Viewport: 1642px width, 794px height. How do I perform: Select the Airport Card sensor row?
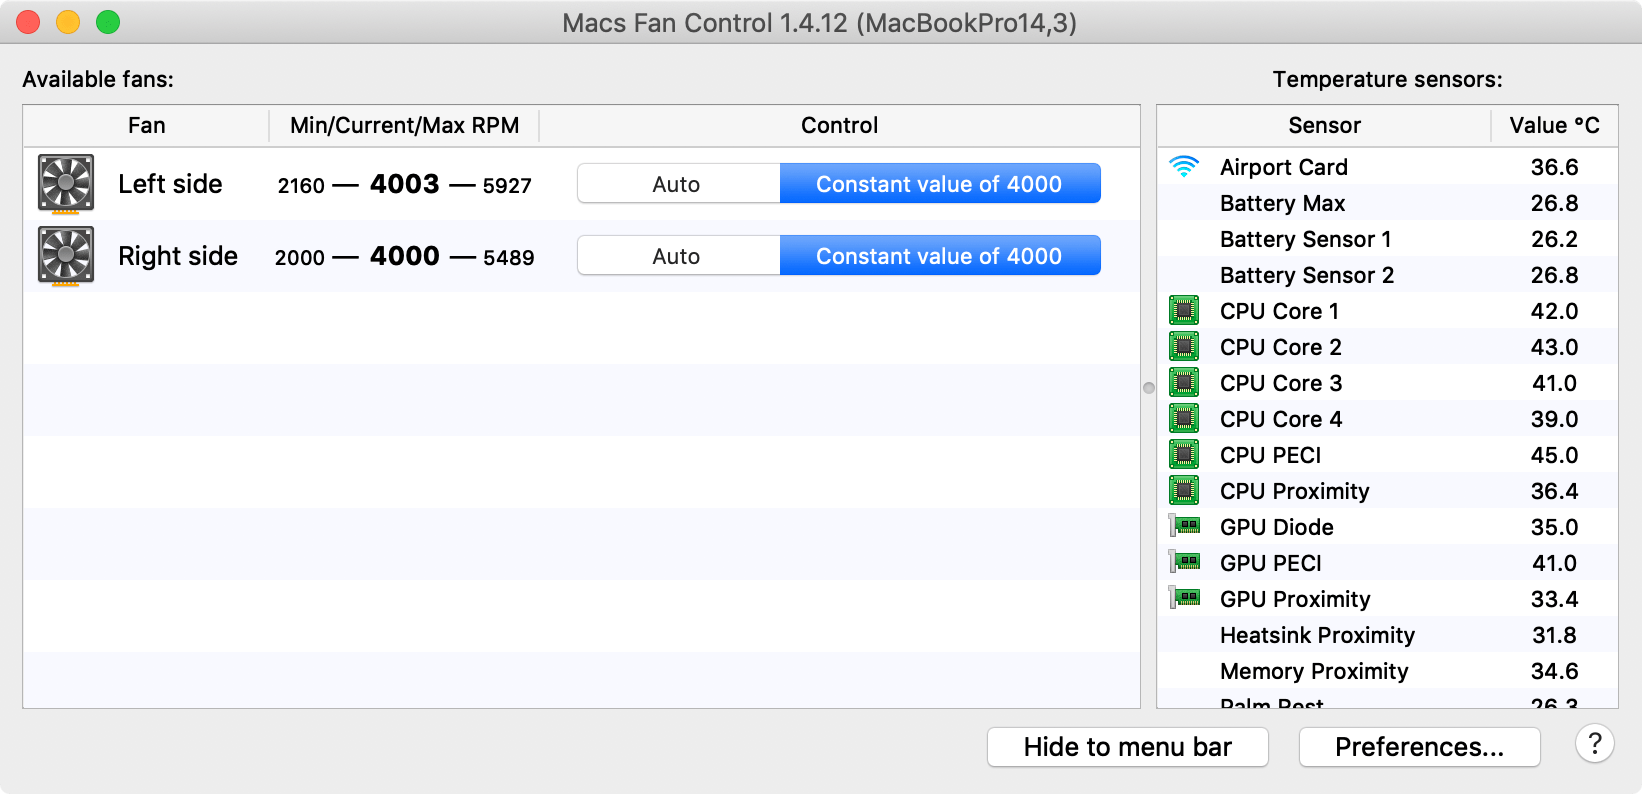(1387, 167)
